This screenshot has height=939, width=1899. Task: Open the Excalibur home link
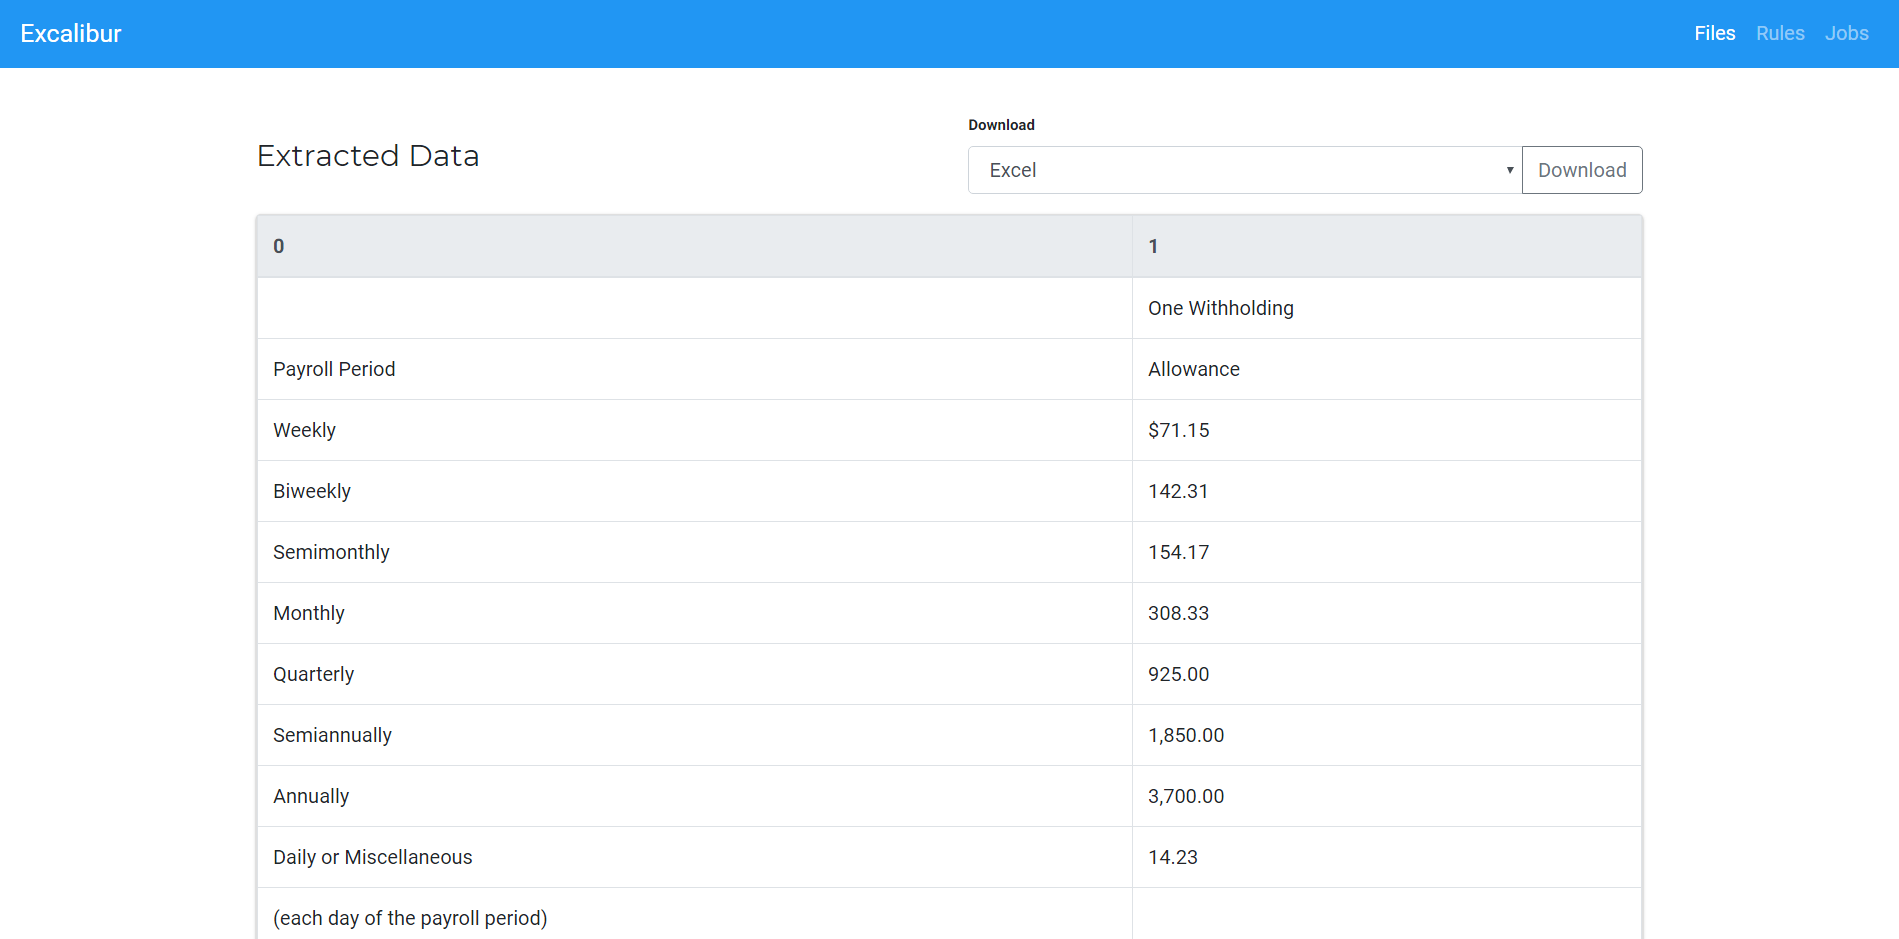pyautogui.click(x=71, y=34)
